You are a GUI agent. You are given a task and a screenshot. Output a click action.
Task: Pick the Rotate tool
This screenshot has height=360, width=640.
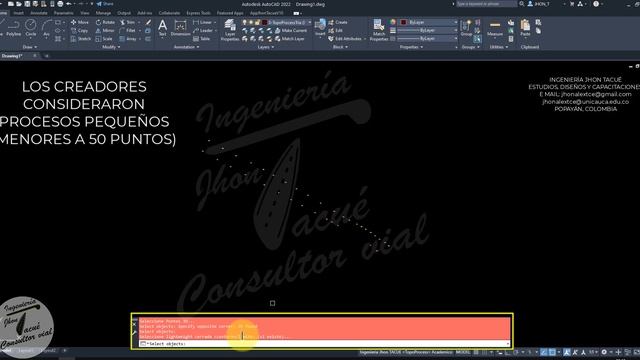(x=105, y=22)
